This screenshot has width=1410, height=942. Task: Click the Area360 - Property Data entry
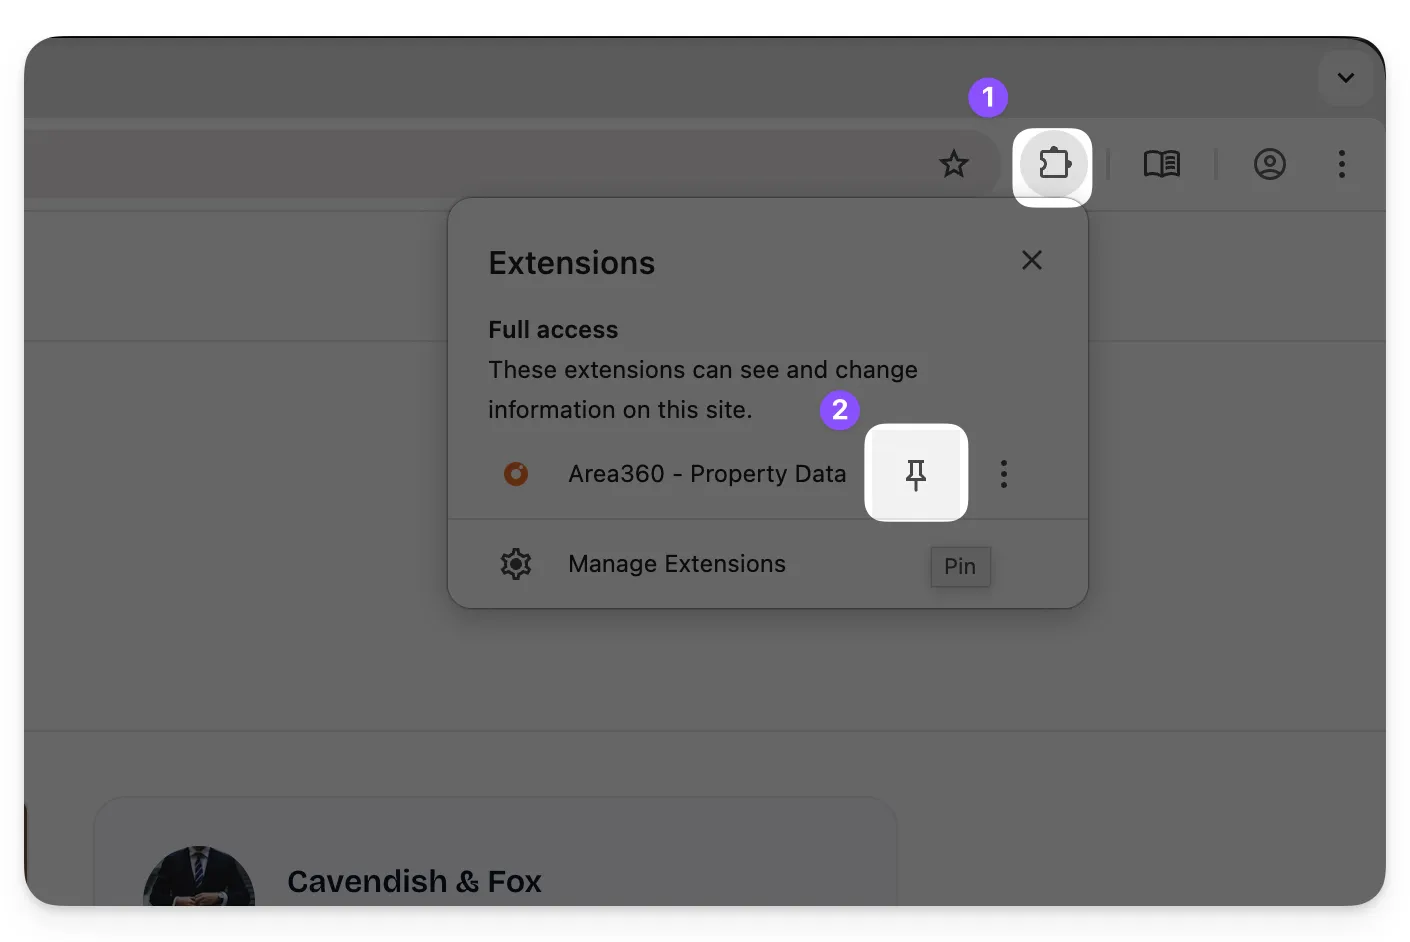coord(706,474)
